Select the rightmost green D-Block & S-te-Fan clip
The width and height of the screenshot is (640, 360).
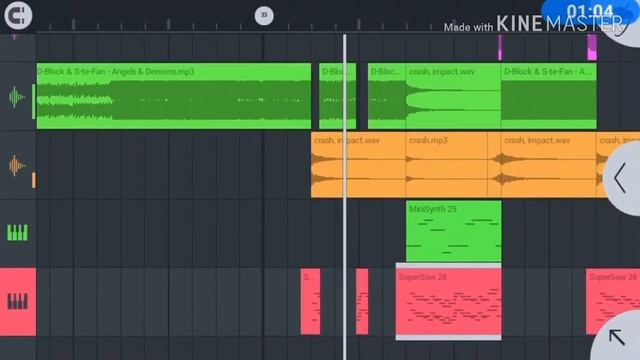pyautogui.click(x=549, y=96)
